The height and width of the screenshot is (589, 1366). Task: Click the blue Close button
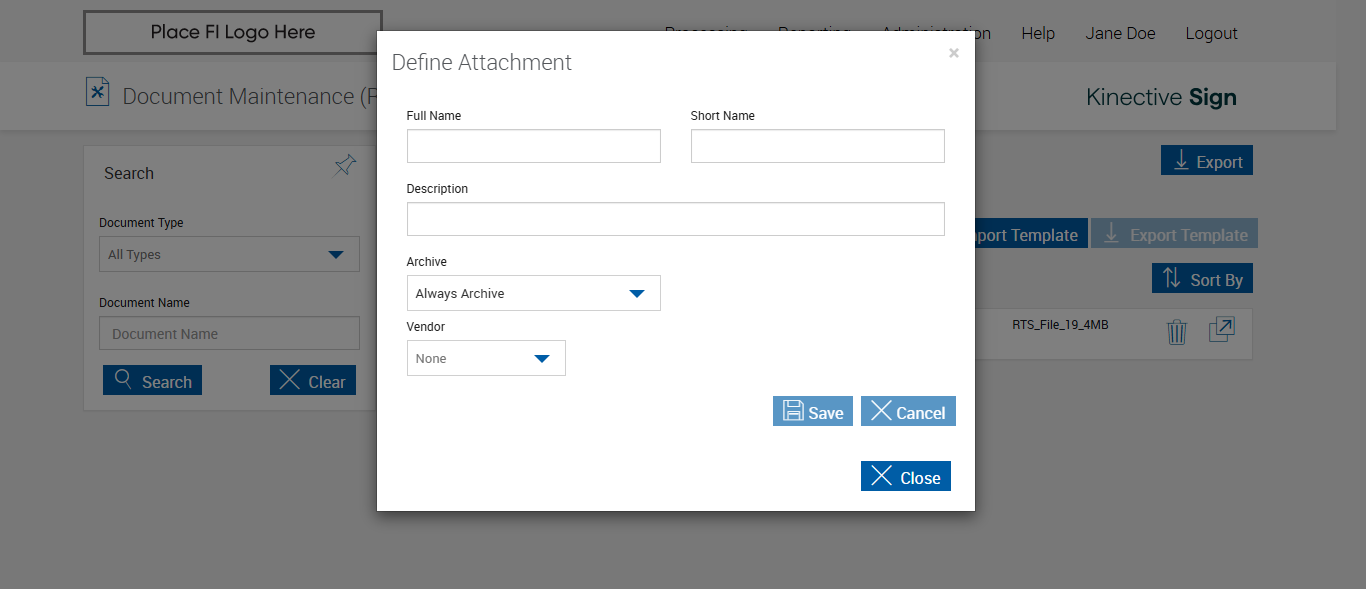pos(905,477)
